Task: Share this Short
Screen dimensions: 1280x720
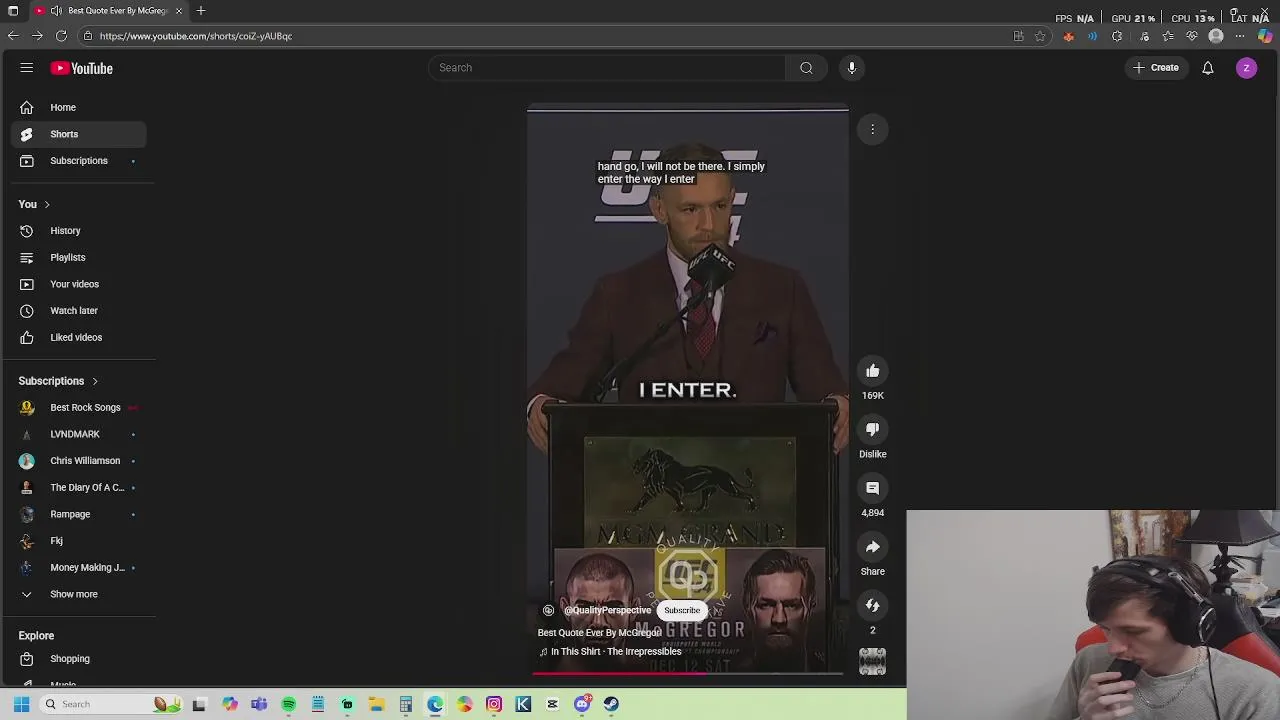Action: tap(873, 547)
